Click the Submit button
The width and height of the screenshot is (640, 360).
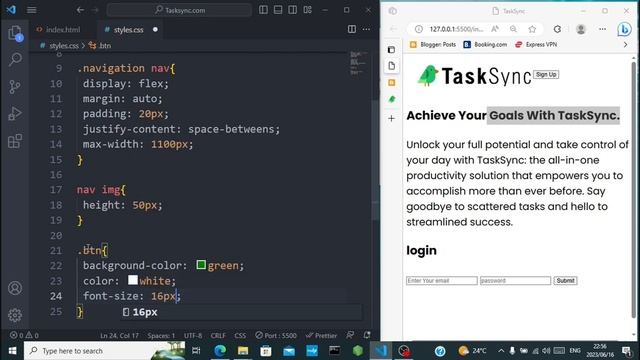coord(565,280)
